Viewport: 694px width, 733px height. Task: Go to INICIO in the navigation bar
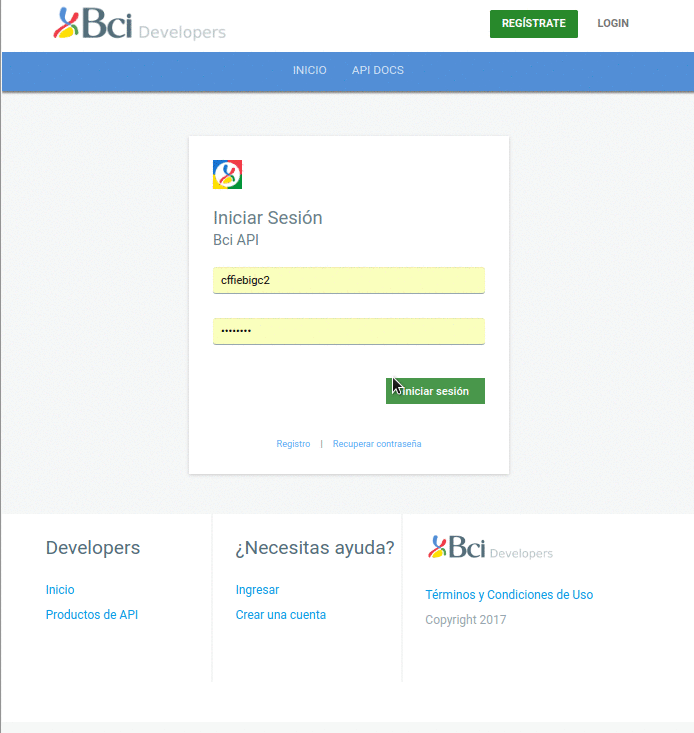coord(309,70)
